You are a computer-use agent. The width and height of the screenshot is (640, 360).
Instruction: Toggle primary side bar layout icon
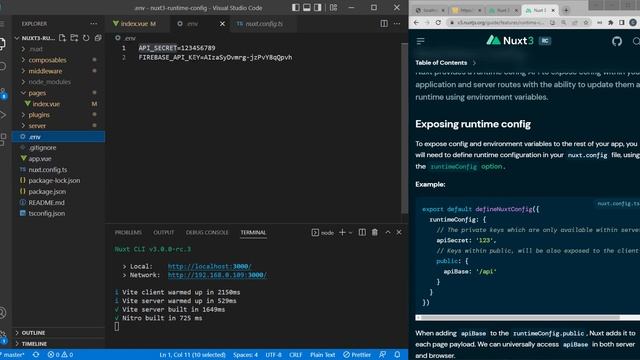pyautogui.click(x=296, y=7)
